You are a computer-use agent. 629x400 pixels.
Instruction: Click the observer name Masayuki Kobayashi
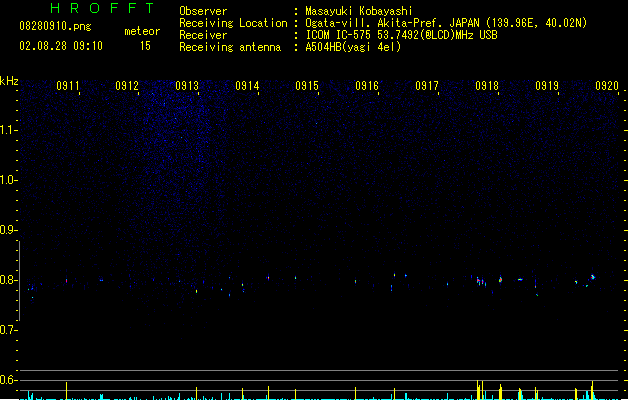point(359,11)
